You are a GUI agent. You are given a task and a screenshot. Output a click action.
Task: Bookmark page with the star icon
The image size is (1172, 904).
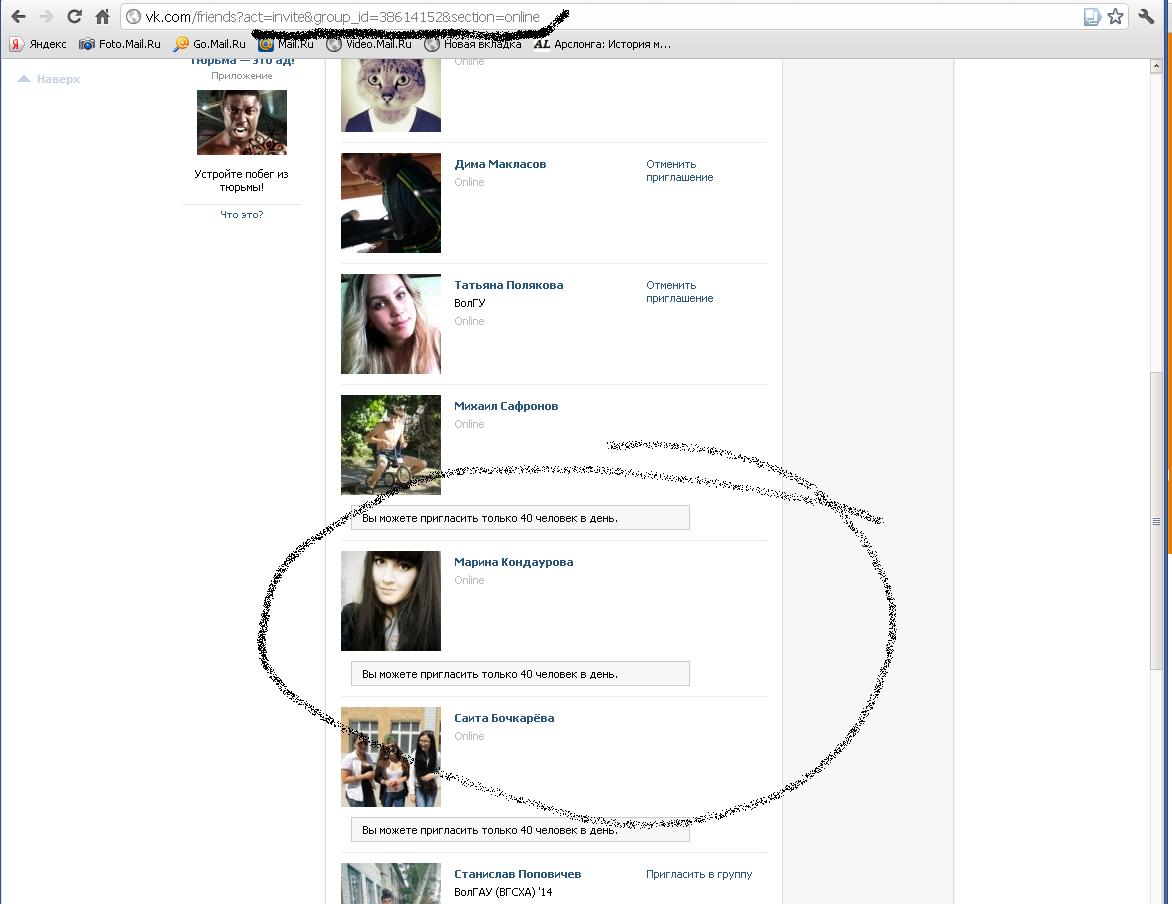pos(1115,16)
